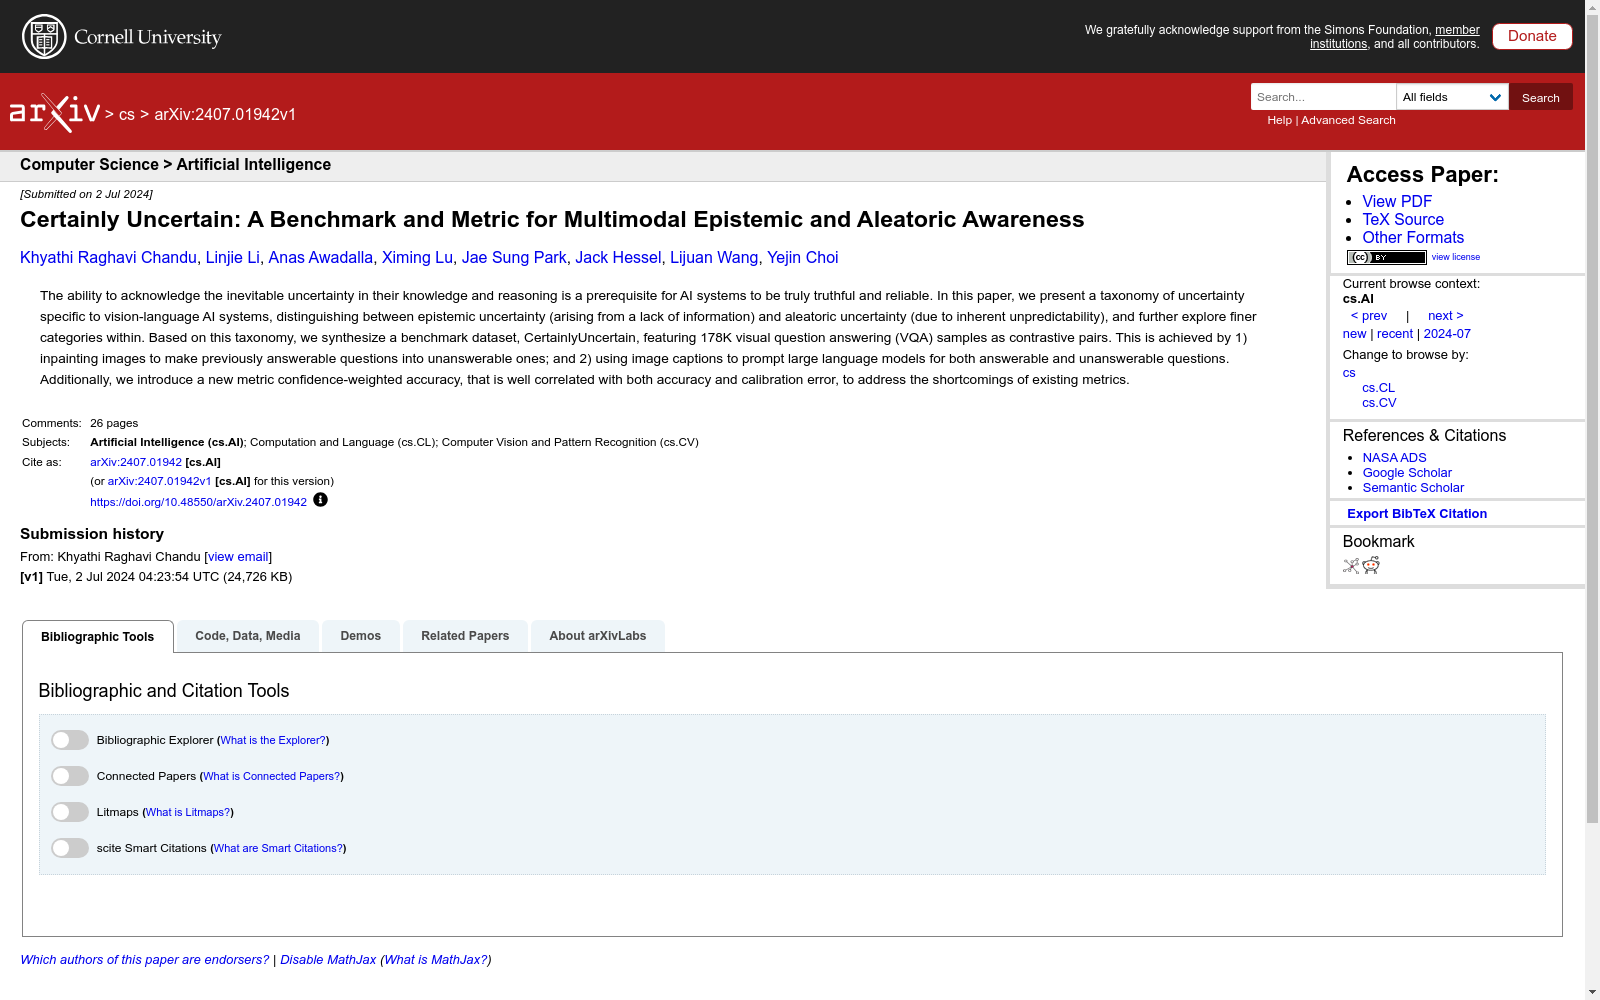Screen dimensions: 1600x1000
Task: Open the What is the Explorer link
Action: (x=273, y=740)
